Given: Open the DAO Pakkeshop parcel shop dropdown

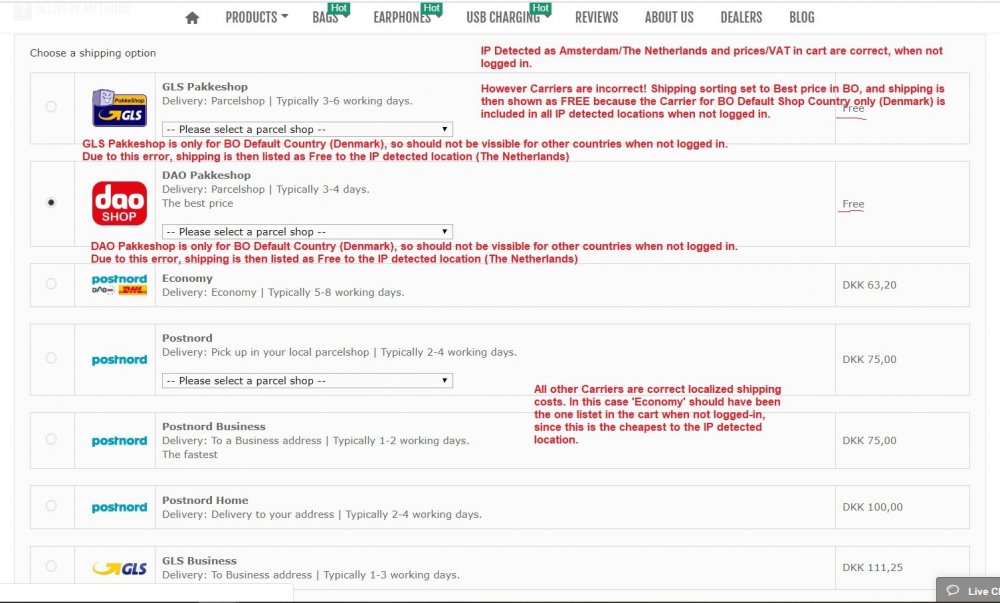Looking at the screenshot, I should coord(307,231).
